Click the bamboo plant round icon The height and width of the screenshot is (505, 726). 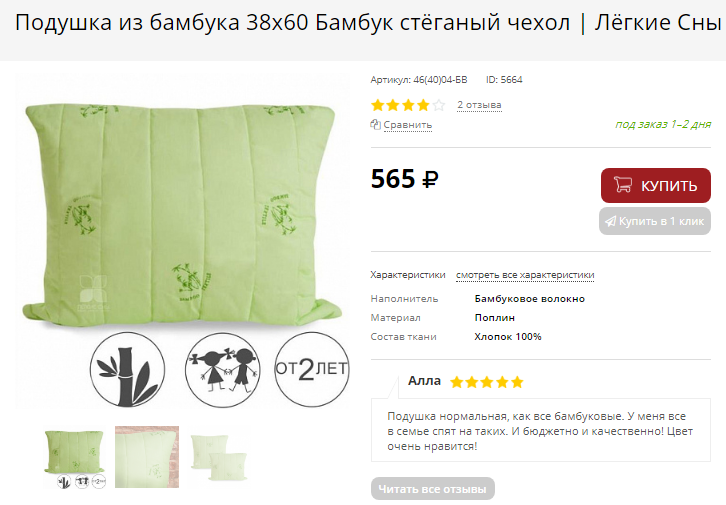(127, 370)
